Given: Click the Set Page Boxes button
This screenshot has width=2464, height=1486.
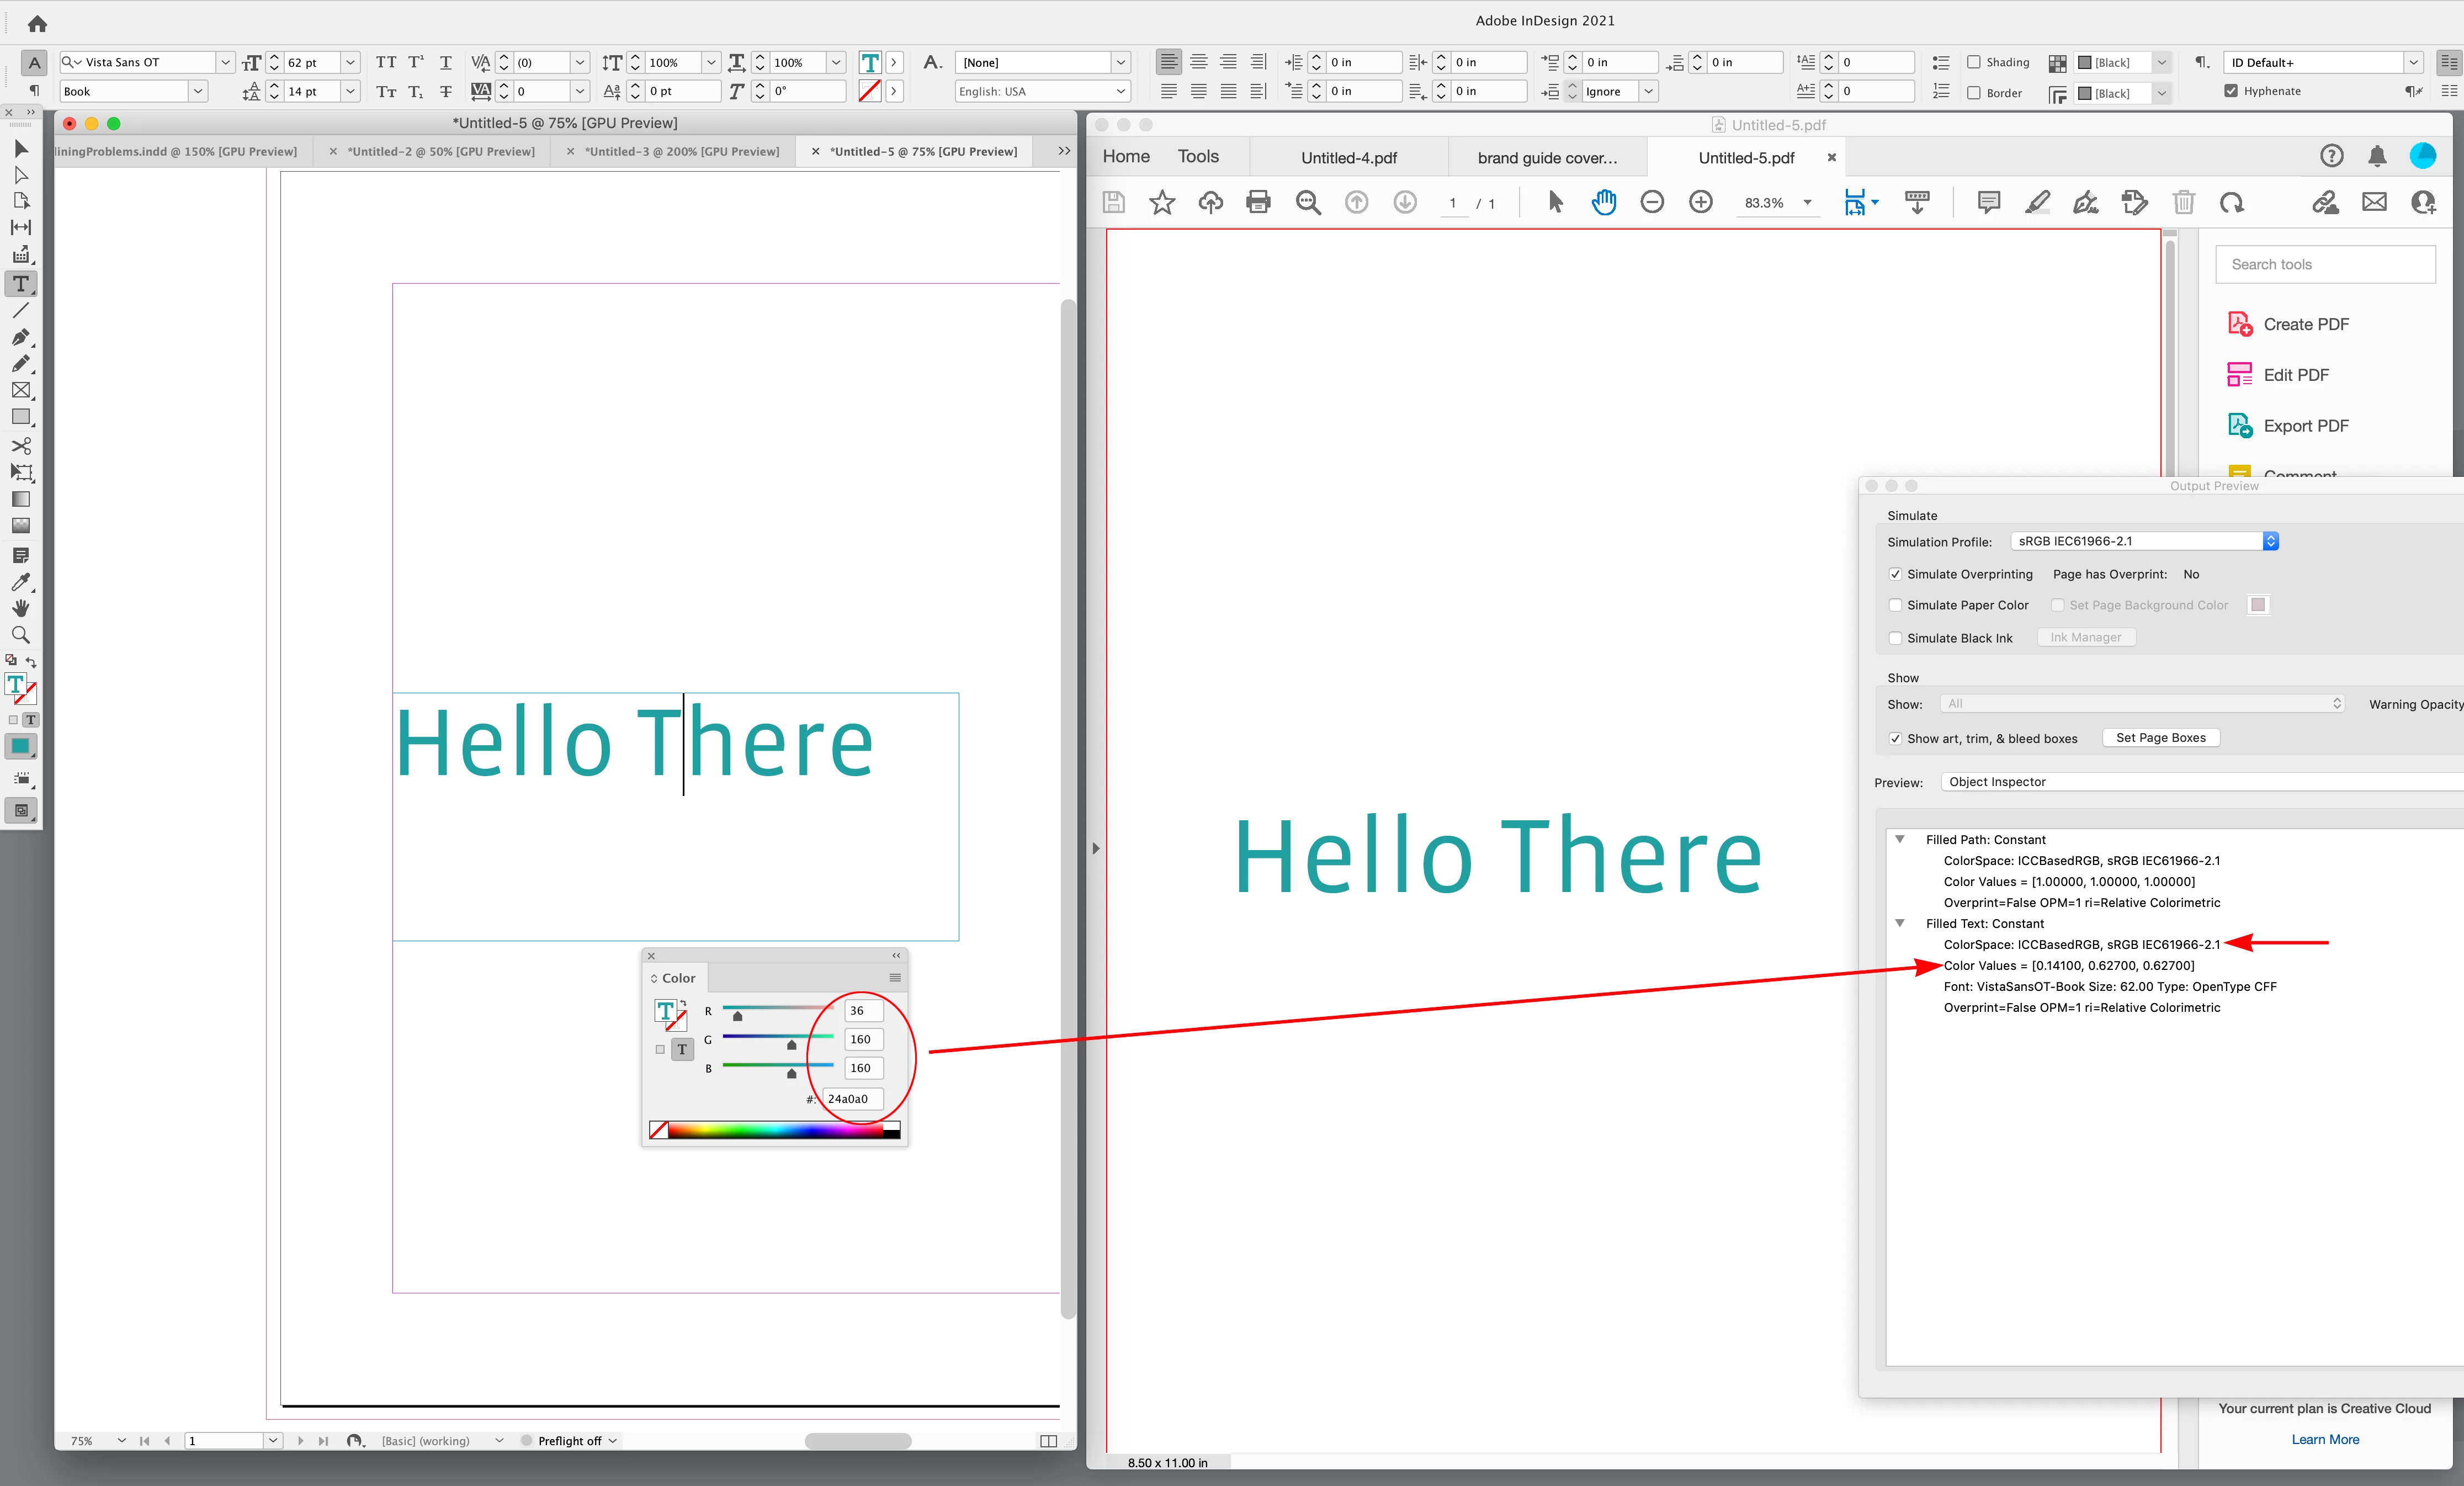Looking at the screenshot, I should (2160, 738).
